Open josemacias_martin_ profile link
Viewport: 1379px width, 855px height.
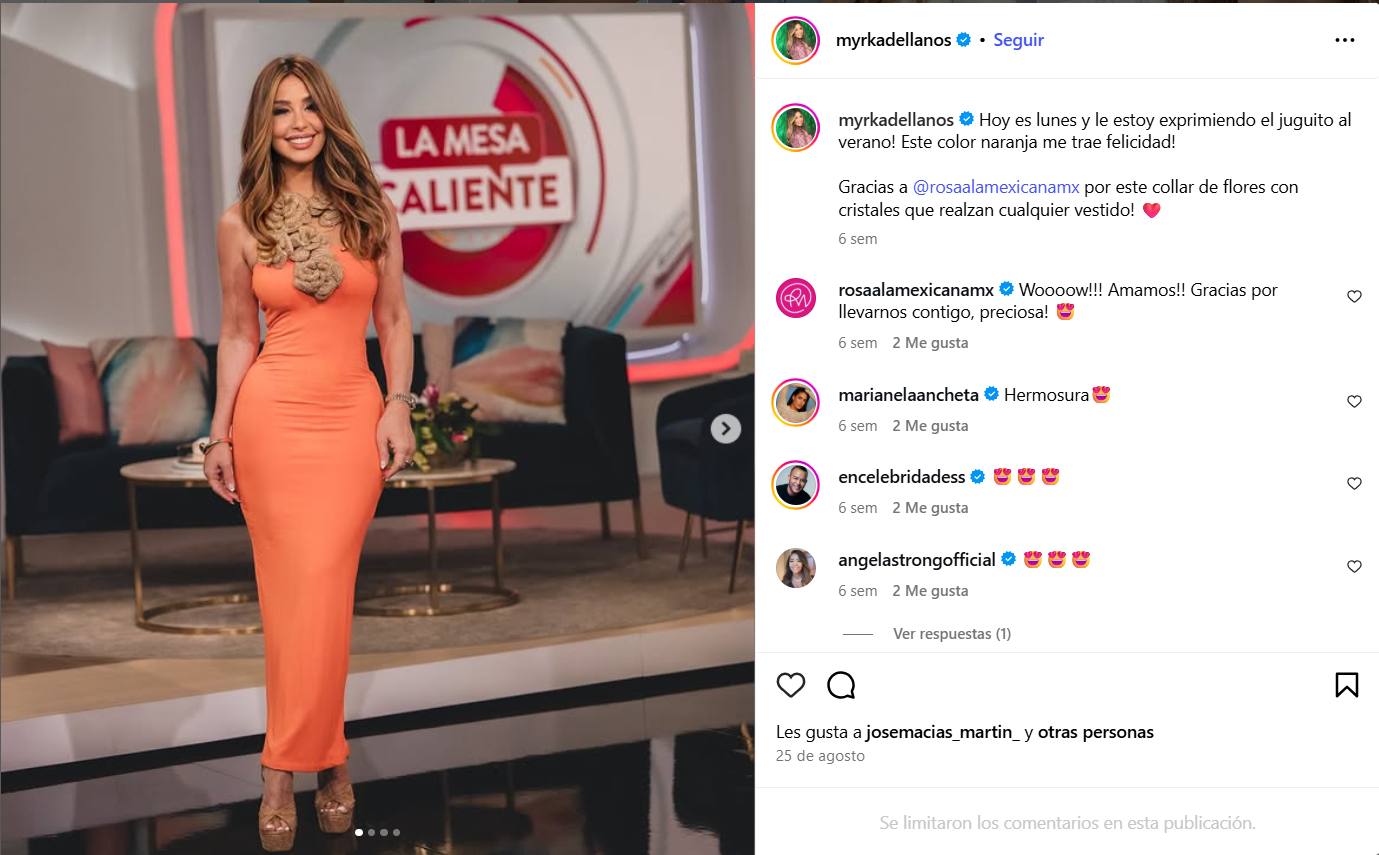[x=943, y=732]
